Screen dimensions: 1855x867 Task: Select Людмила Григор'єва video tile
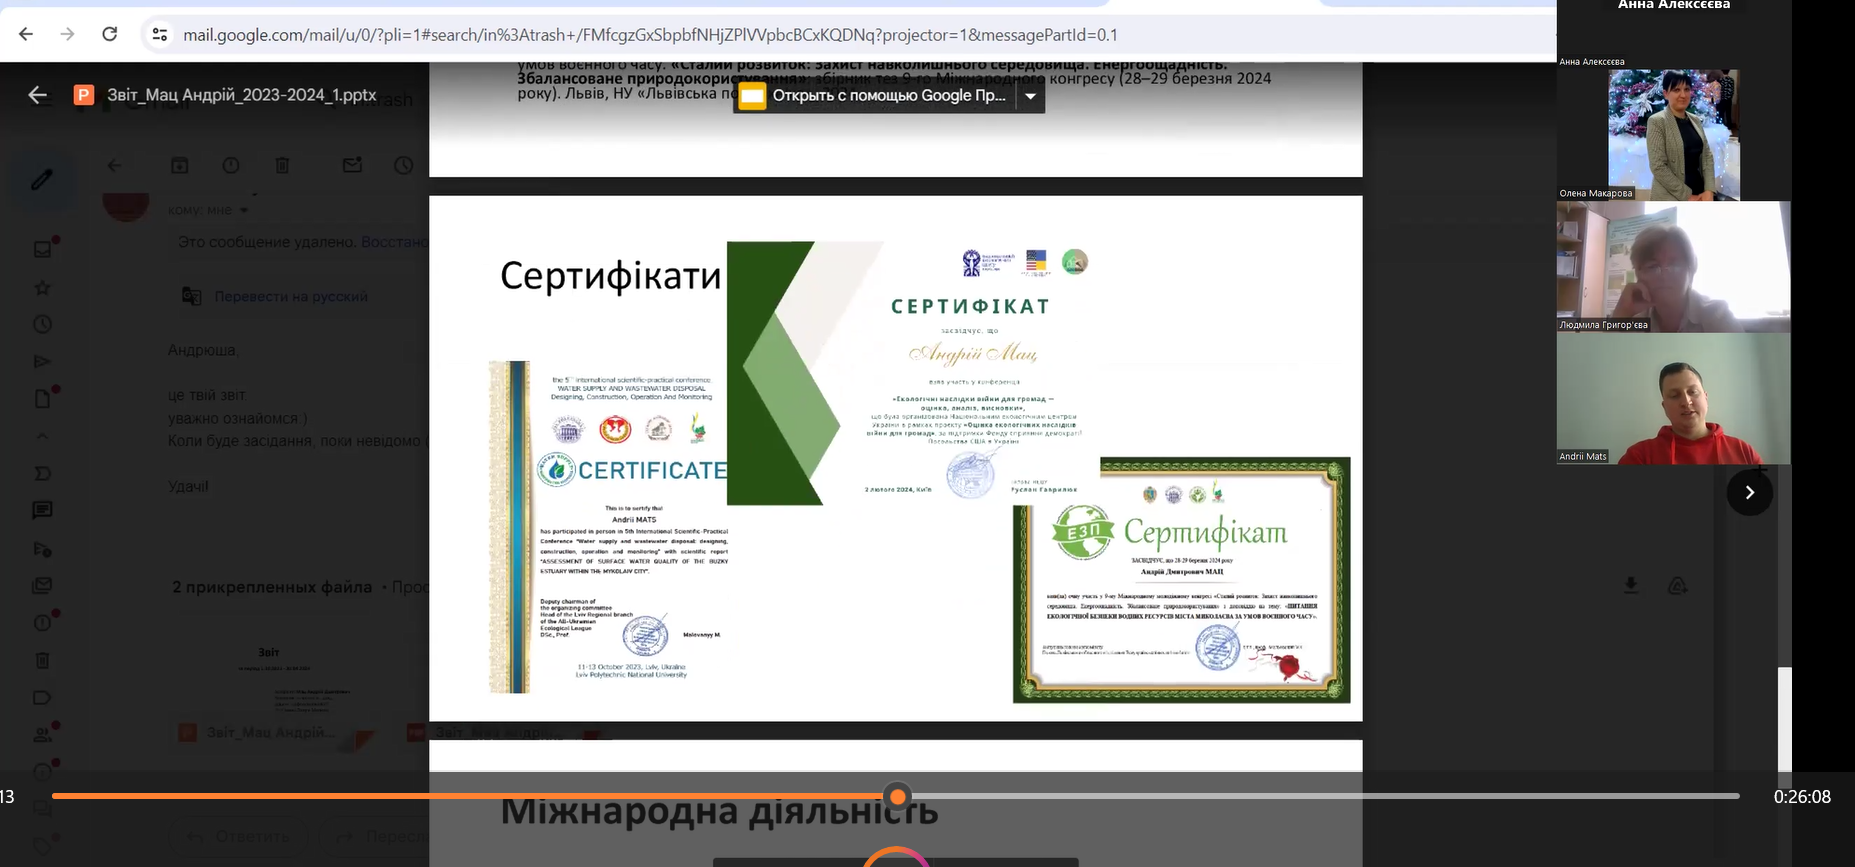click(x=1674, y=267)
